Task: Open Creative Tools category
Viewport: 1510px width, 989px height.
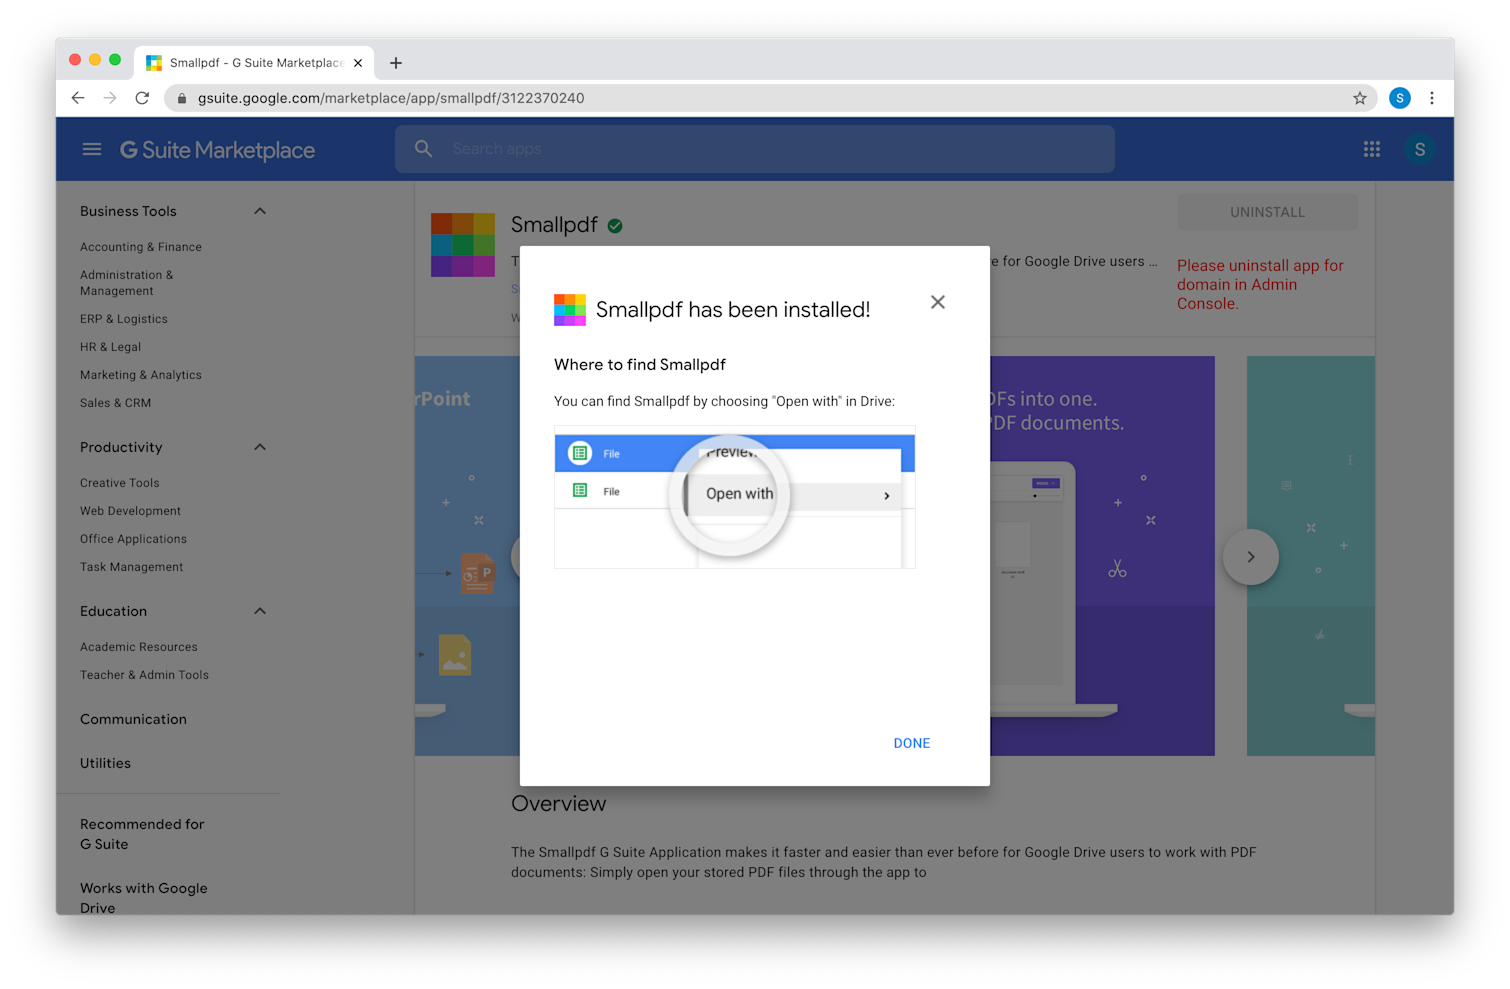Action: 120,483
